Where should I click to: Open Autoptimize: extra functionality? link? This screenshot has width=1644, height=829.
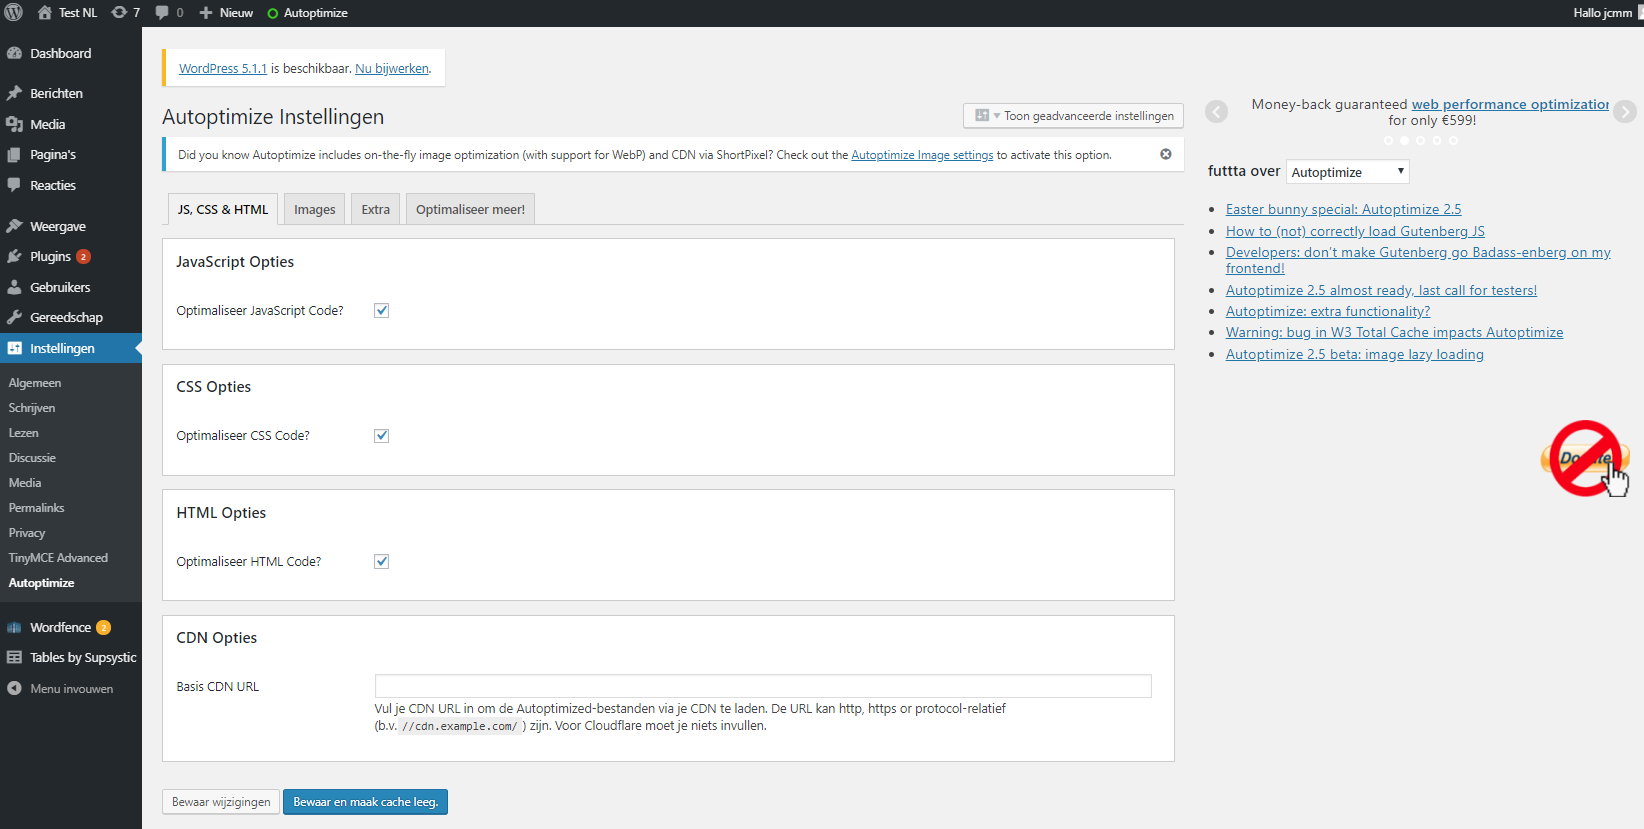(1328, 311)
